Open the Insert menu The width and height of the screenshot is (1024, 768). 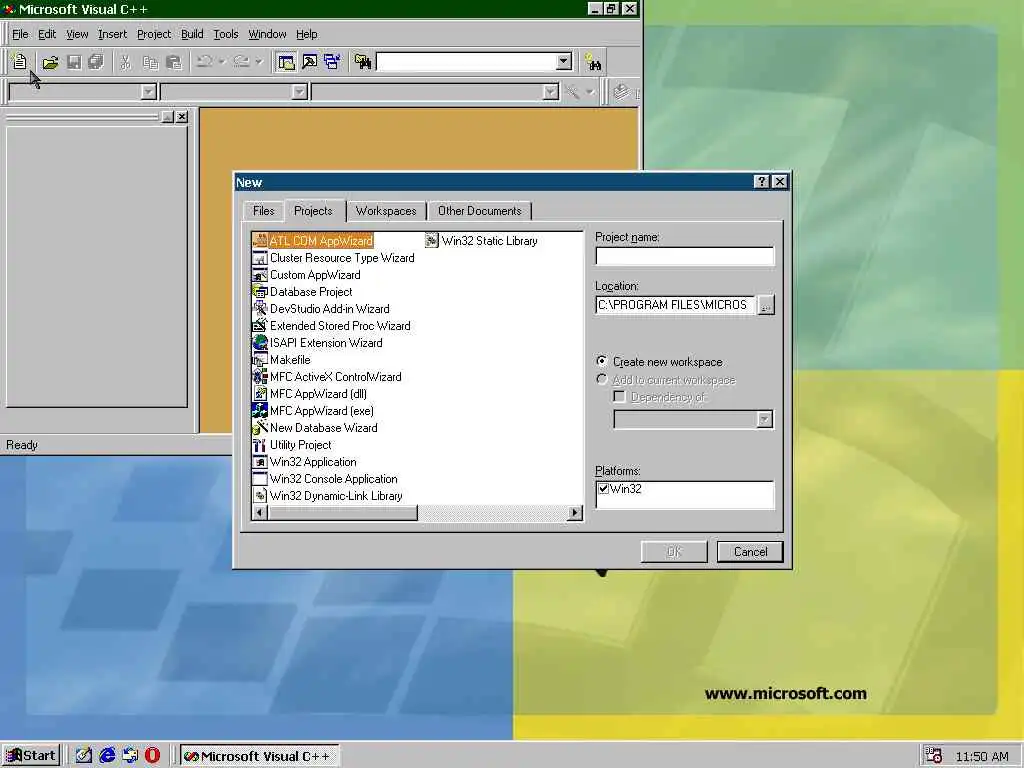[112, 34]
